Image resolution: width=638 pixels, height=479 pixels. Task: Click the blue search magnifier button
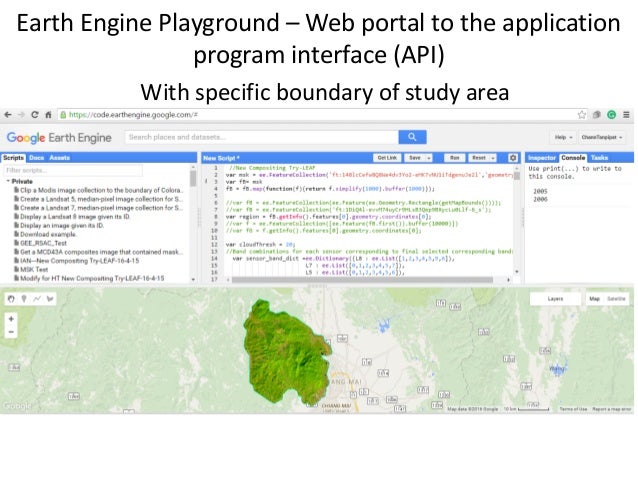tap(412, 137)
